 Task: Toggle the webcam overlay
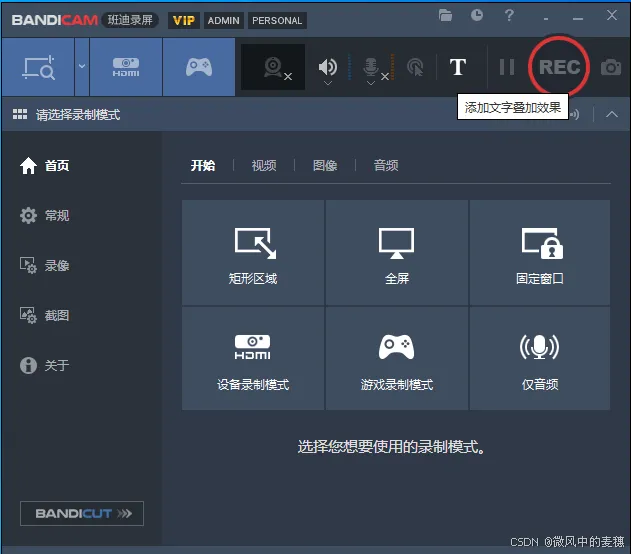[x=273, y=67]
